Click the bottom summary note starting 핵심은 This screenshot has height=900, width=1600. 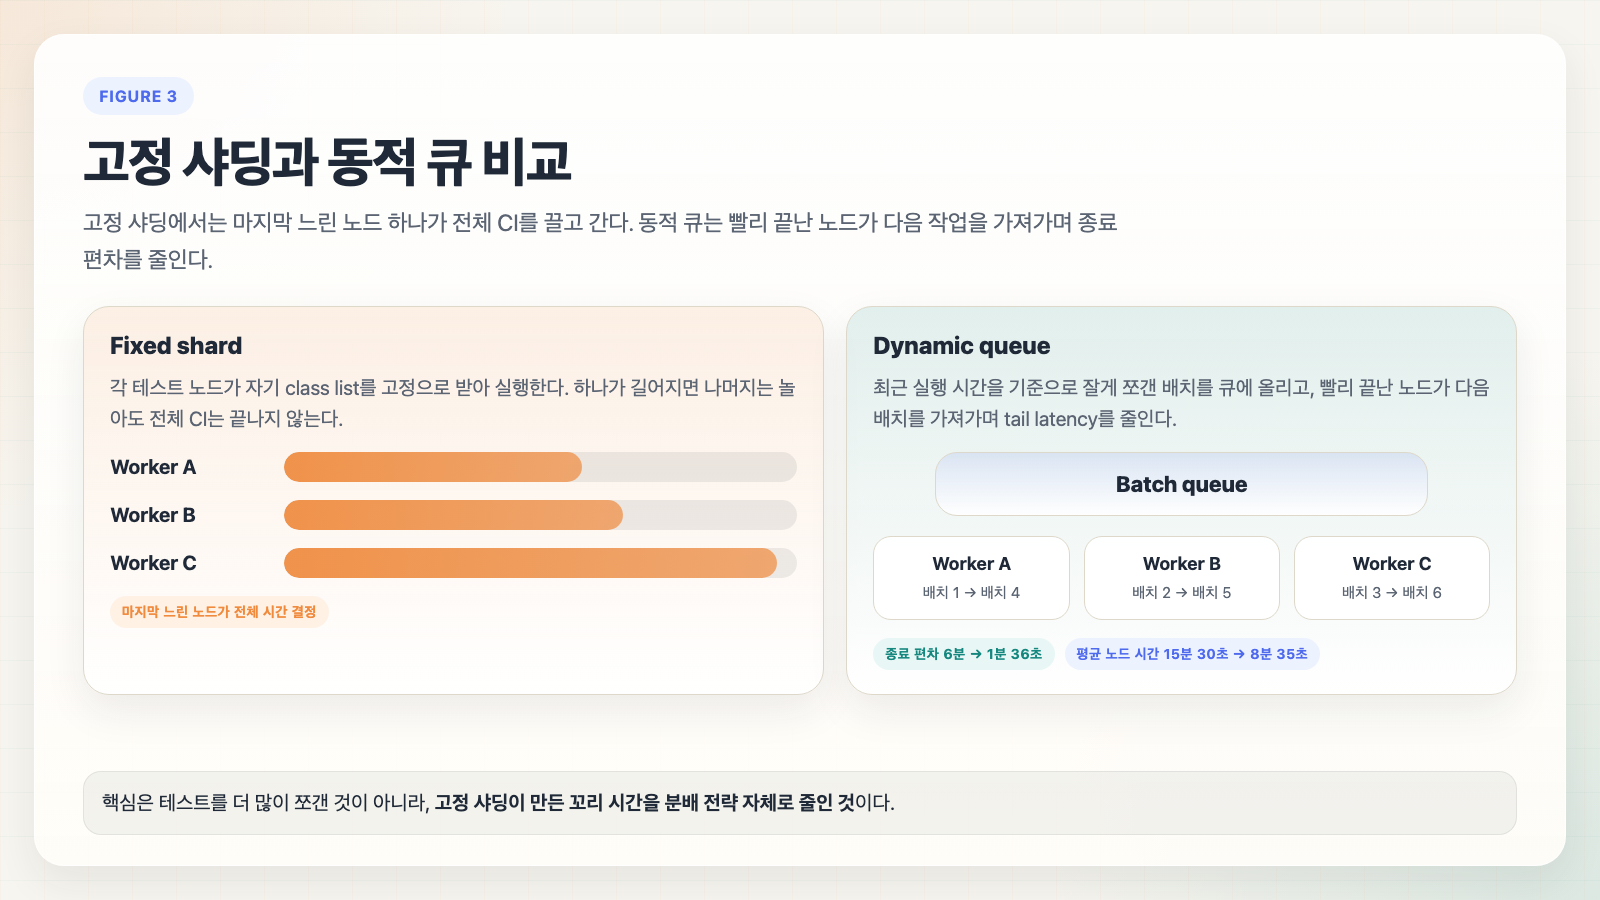click(799, 803)
